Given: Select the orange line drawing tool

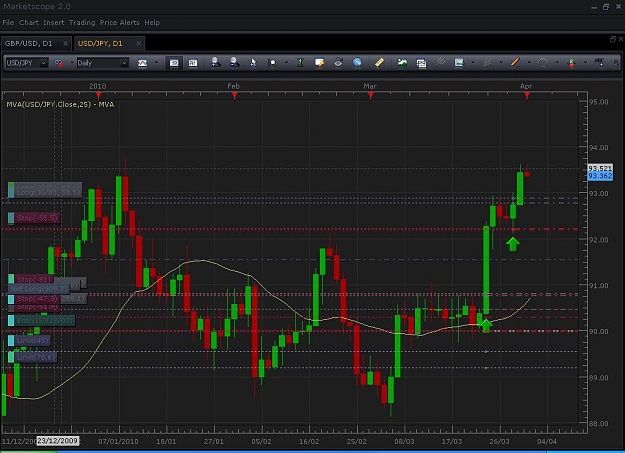Looking at the screenshot, I should point(515,63).
